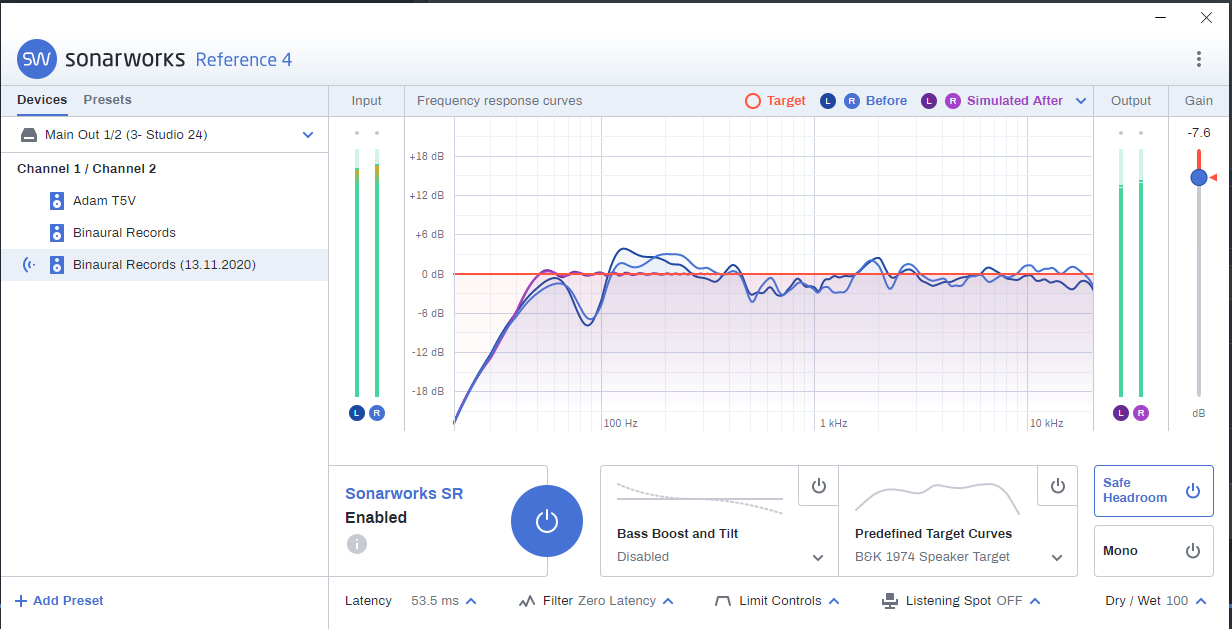Screen dimensions: 1232x629
Task: Click the output R channel badge
Action: coord(1141,413)
